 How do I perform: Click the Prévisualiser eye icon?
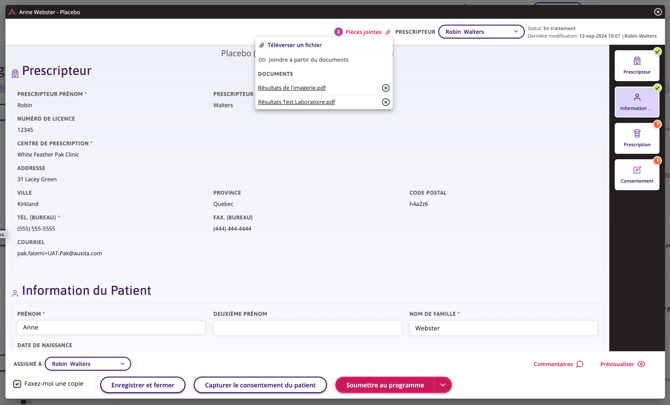pyautogui.click(x=641, y=364)
